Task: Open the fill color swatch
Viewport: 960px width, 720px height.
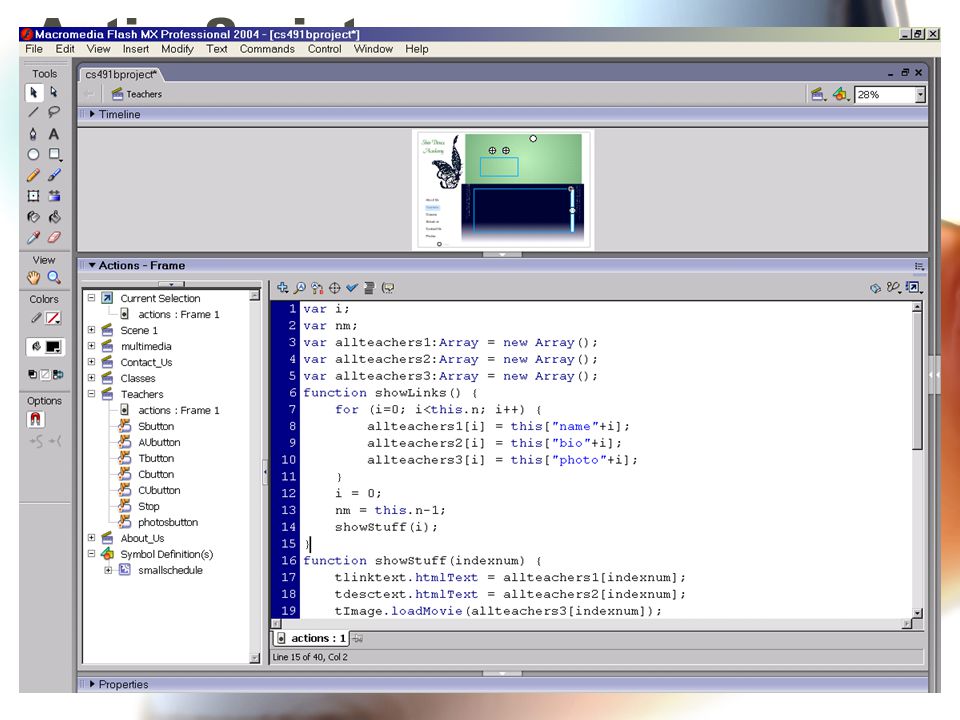Action: tap(53, 347)
